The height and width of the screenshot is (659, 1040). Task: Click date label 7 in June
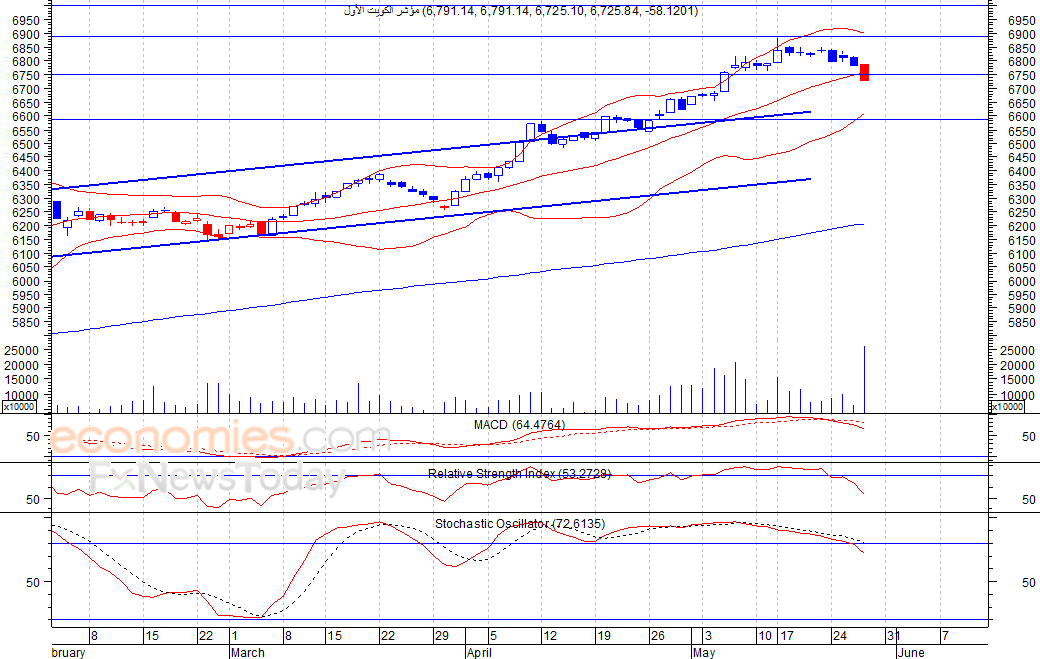pos(945,636)
